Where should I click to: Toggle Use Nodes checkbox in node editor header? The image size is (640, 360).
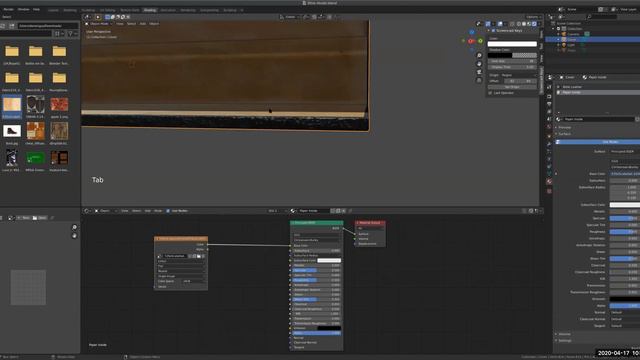168,211
